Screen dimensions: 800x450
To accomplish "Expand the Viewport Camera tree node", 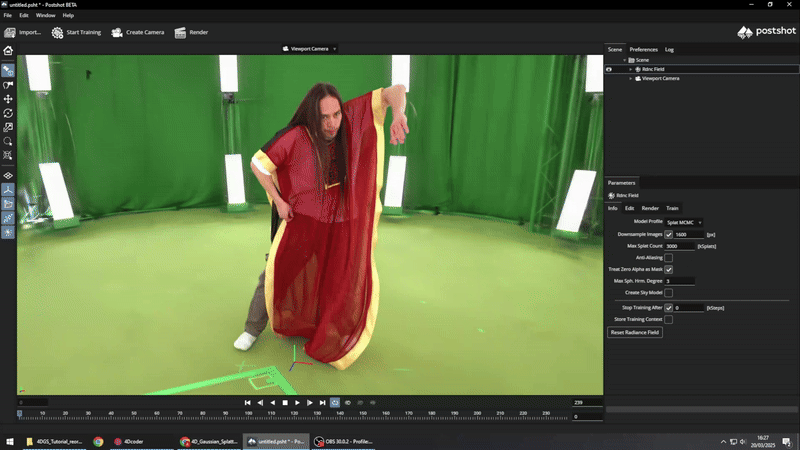I will [x=630, y=78].
